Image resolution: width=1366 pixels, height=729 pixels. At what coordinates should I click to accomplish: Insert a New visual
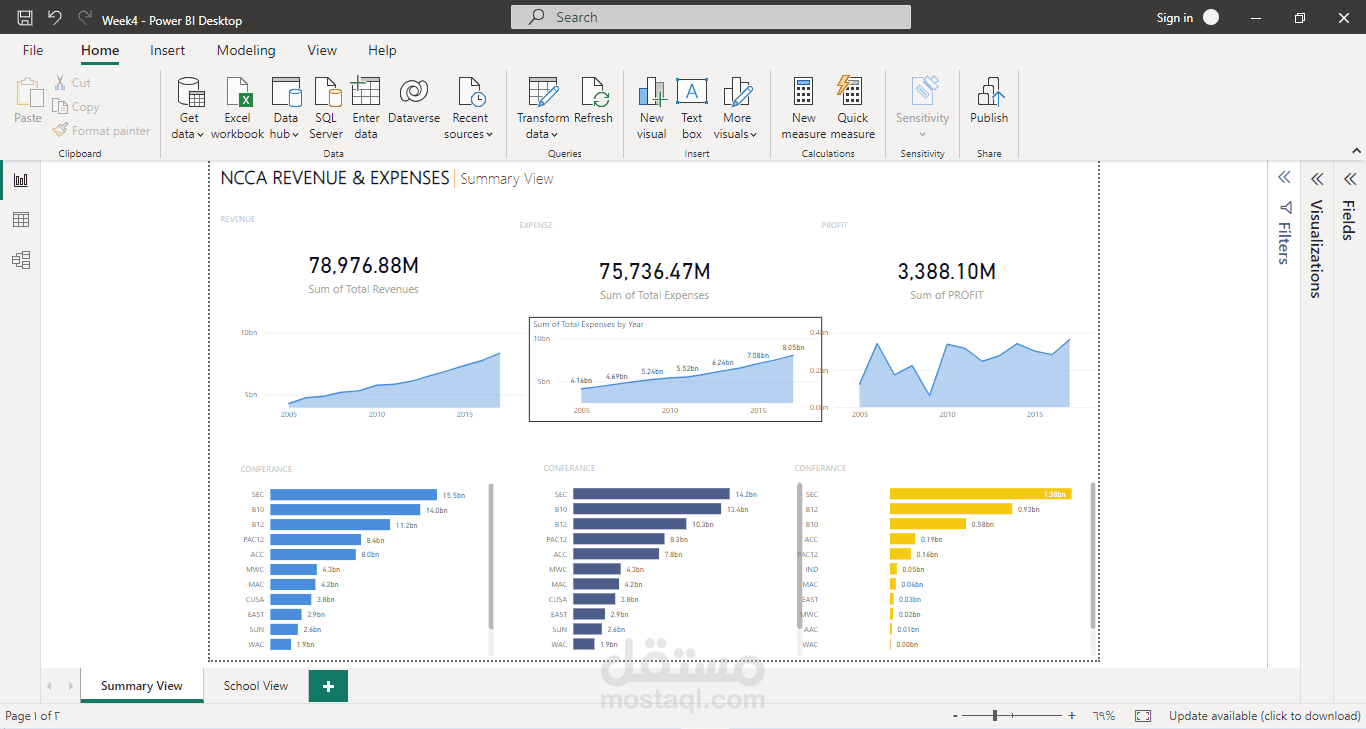click(x=652, y=108)
